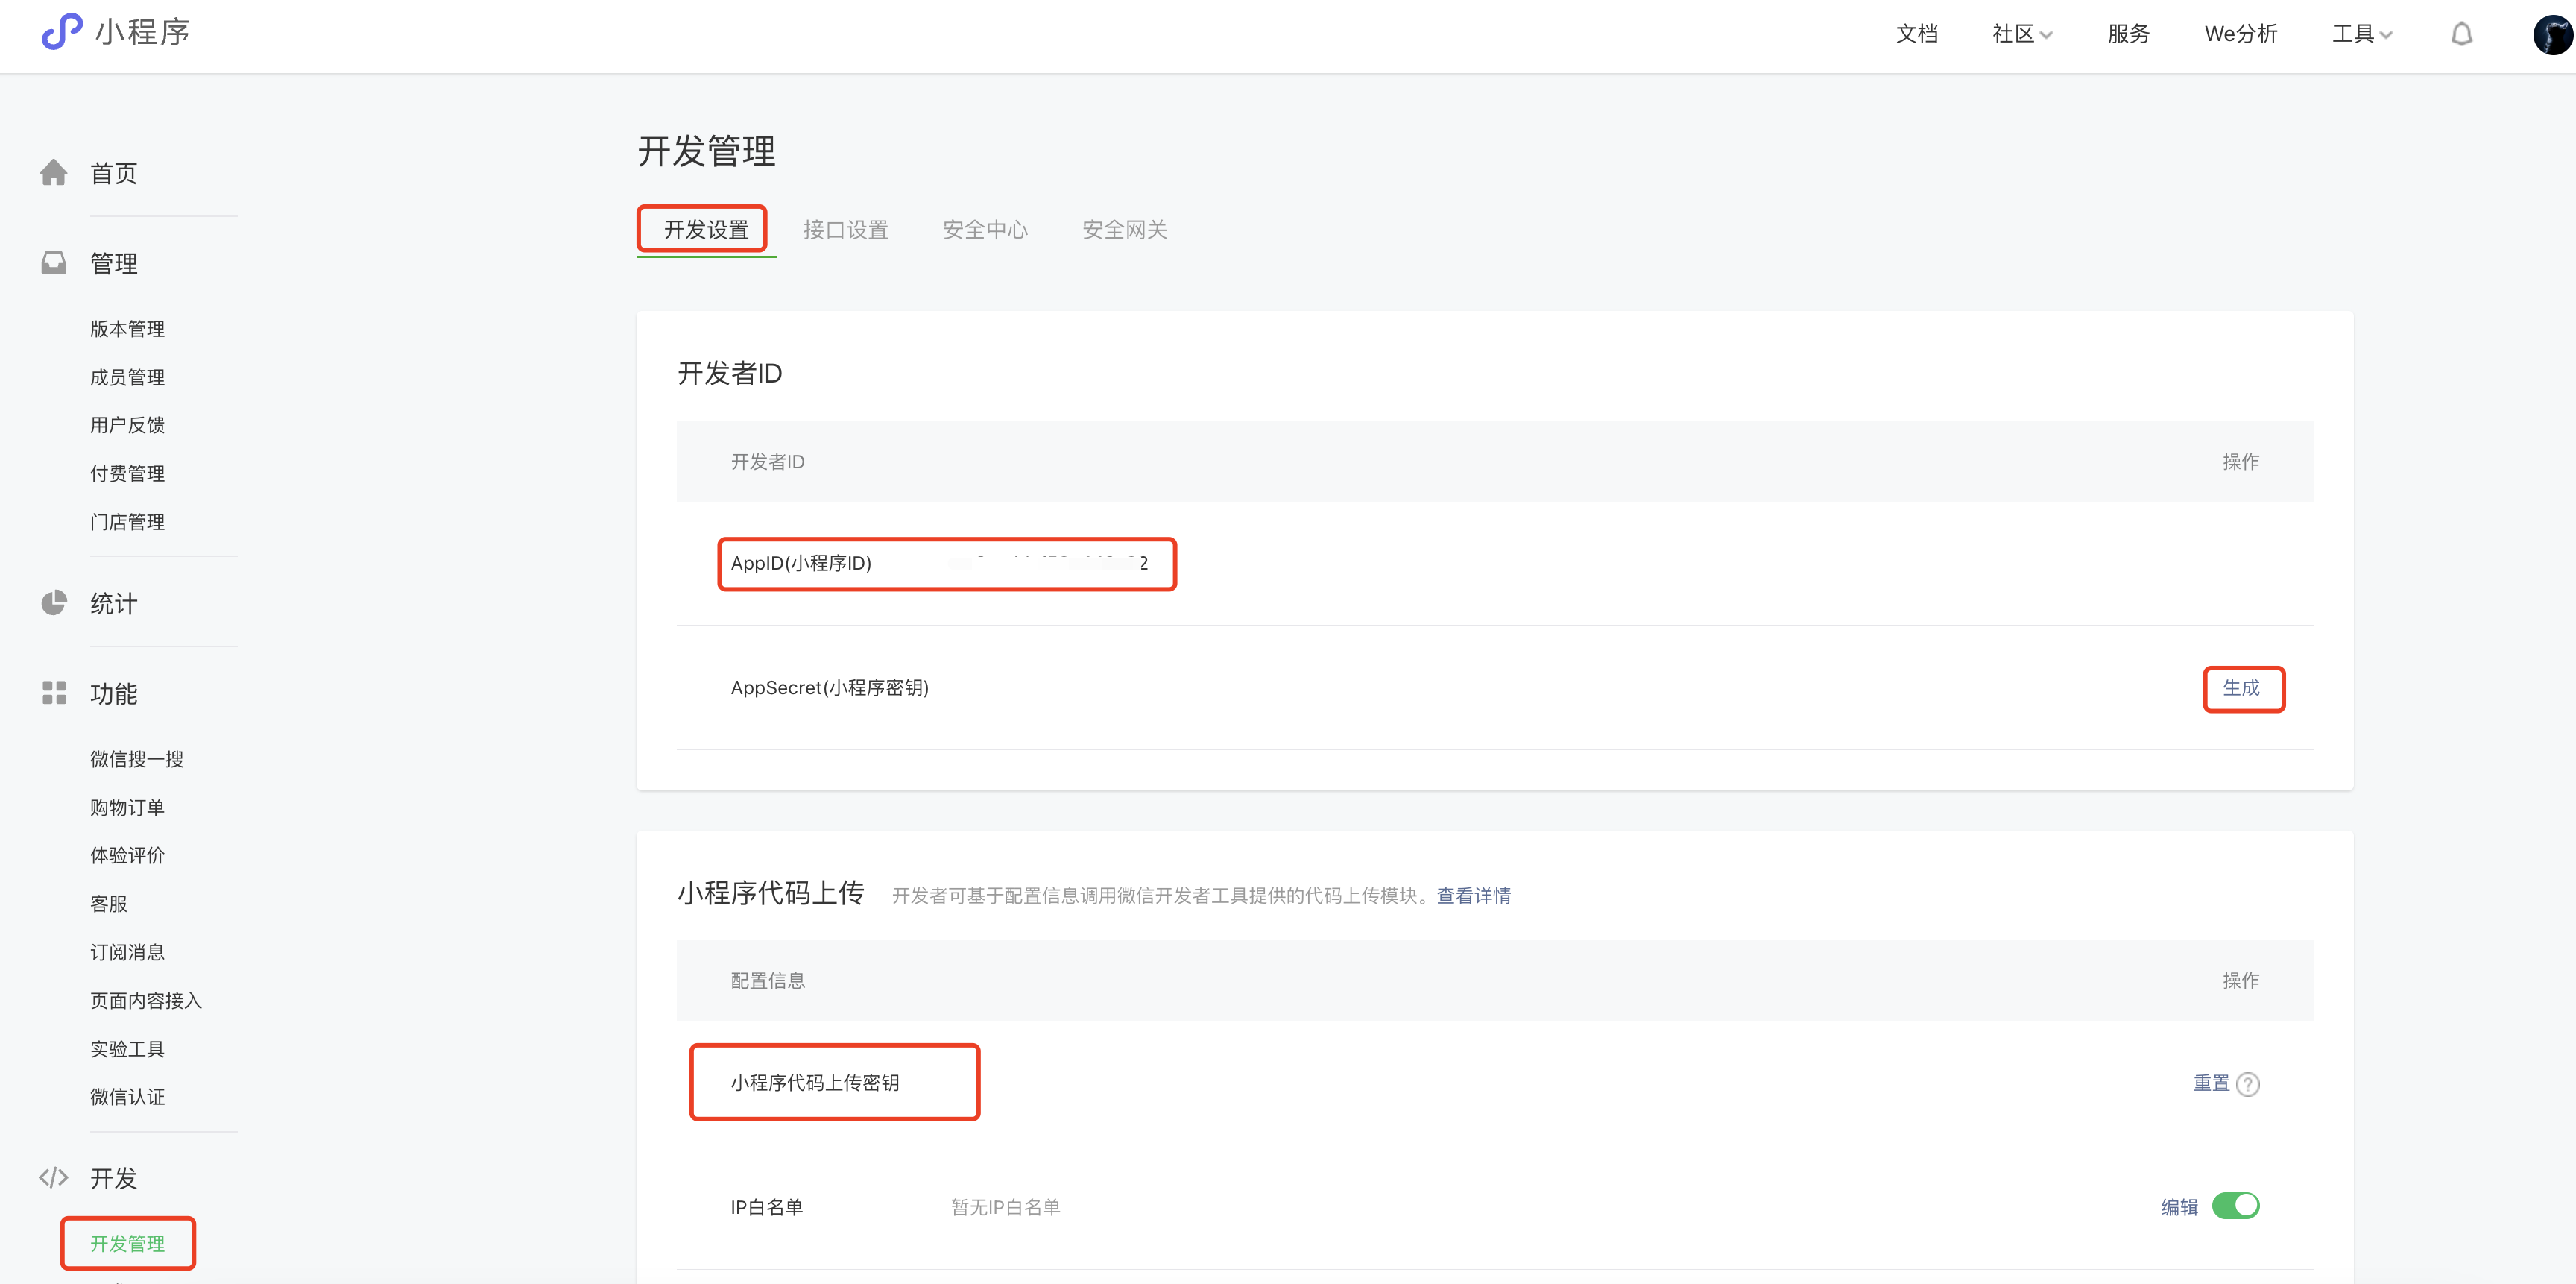The height and width of the screenshot is (1284, 2576).
Task: Open 页面内容接入 in sidebar
Action: coord(146,1001)
